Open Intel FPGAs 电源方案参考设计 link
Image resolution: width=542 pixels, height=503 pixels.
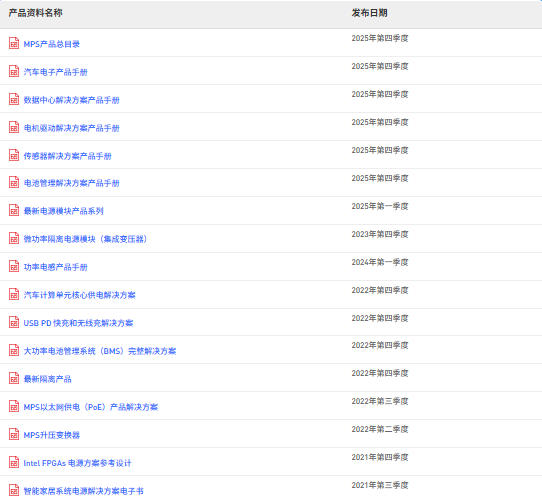coord(77,463)
